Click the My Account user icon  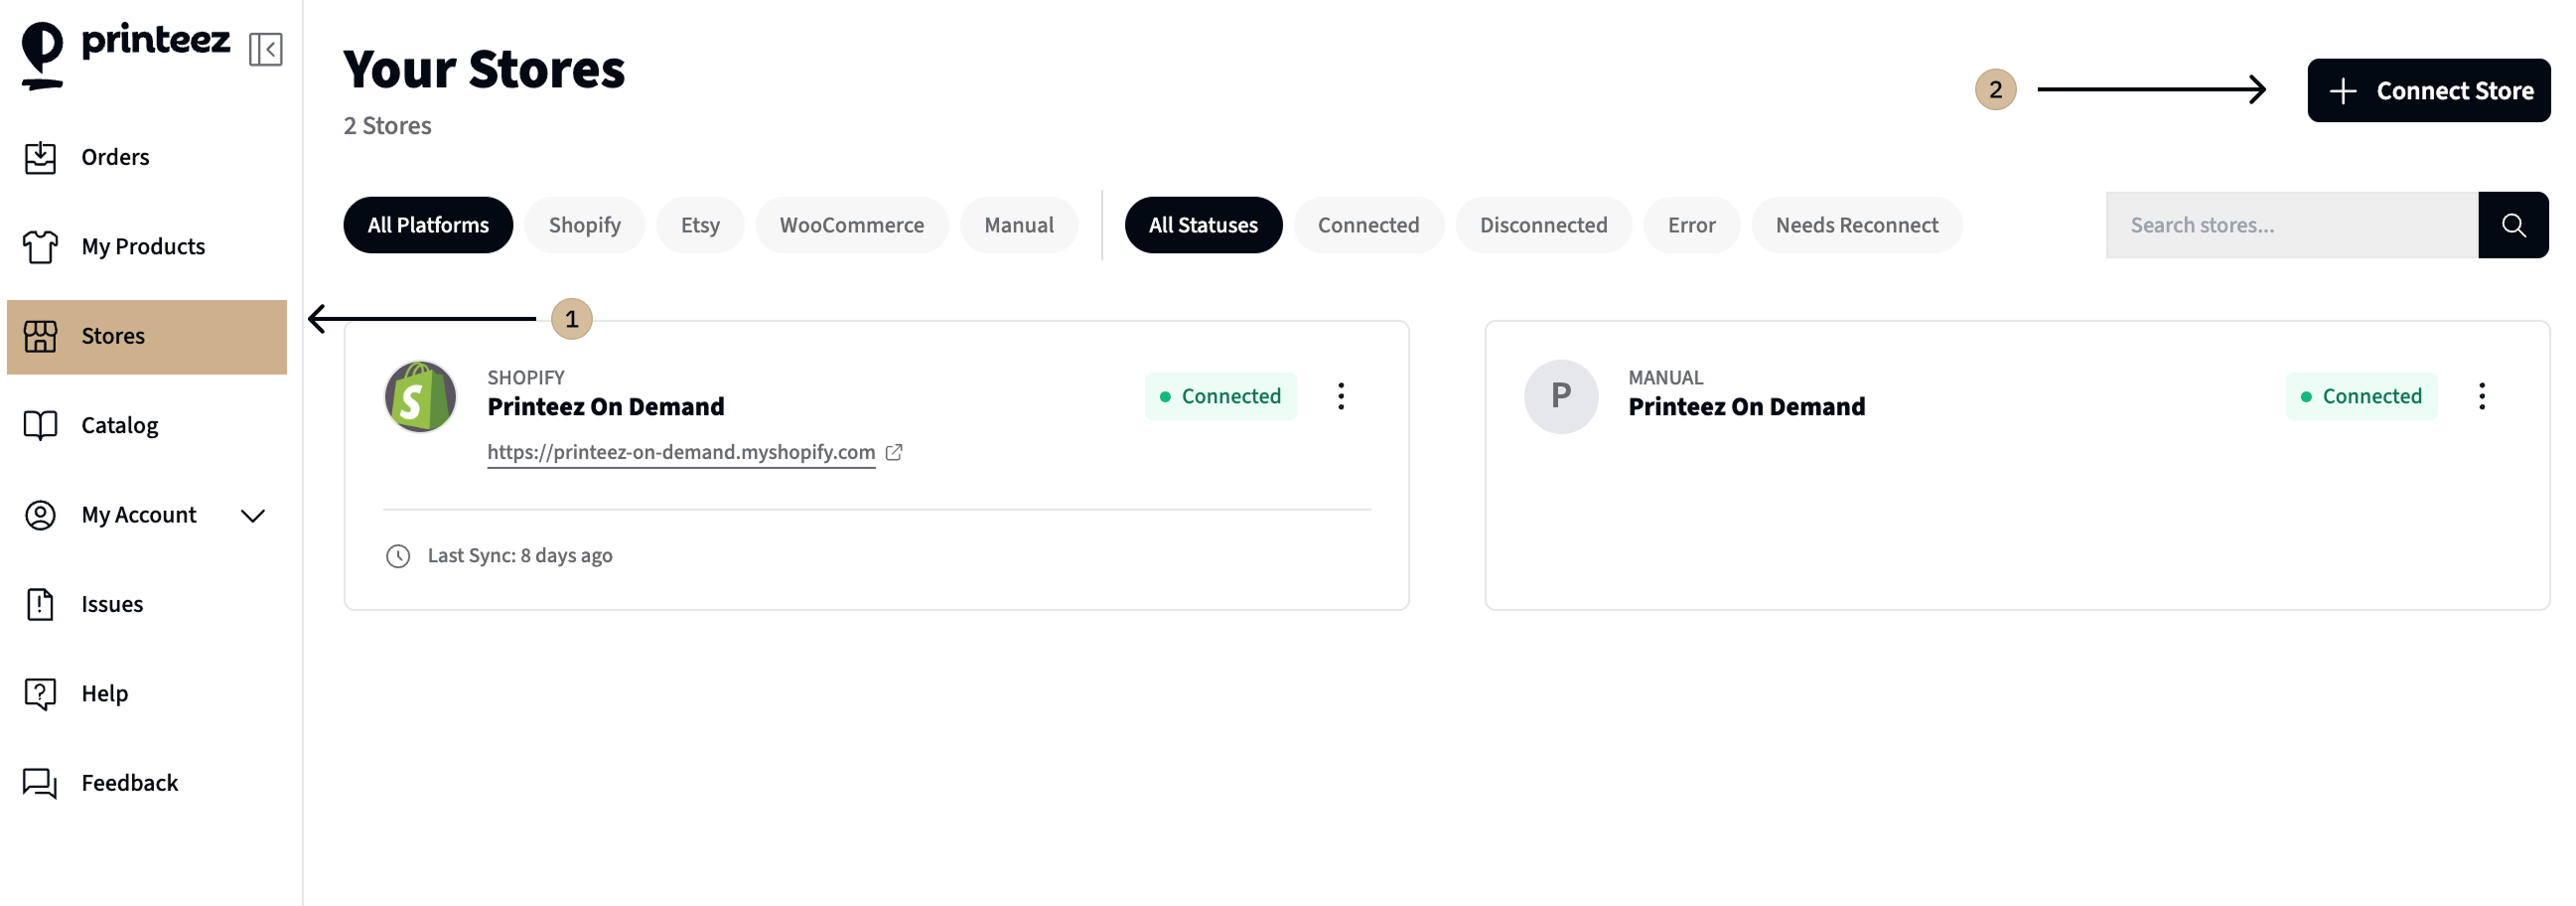coord(40,515)
